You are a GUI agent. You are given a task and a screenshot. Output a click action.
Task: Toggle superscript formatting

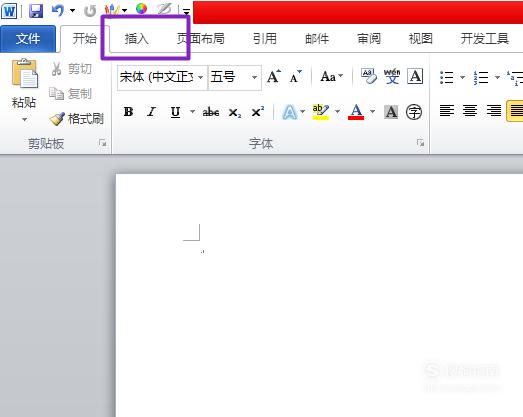(x=257, y=112)
